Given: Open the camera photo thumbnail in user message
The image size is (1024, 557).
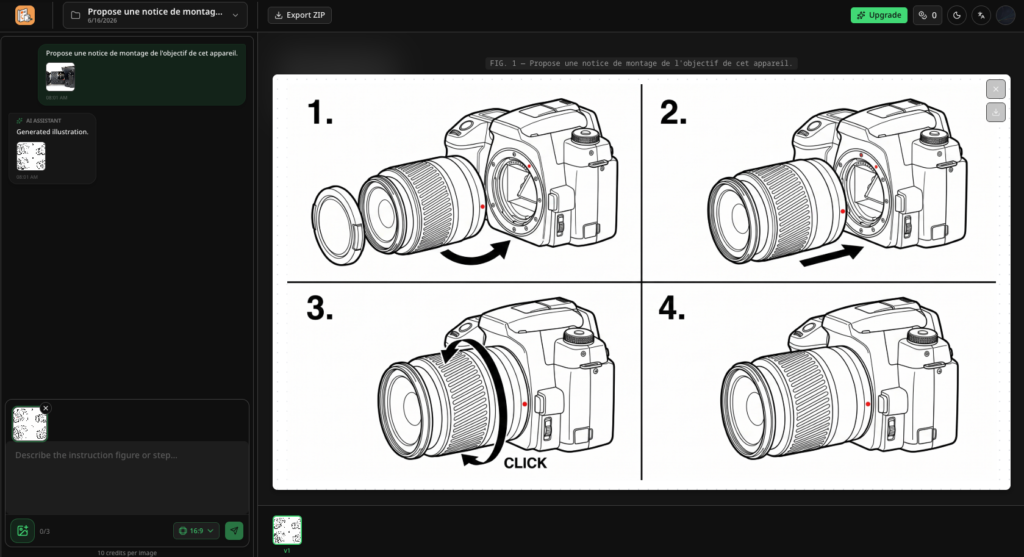Looking at the screenshot, I should click(x=60, y=76).
